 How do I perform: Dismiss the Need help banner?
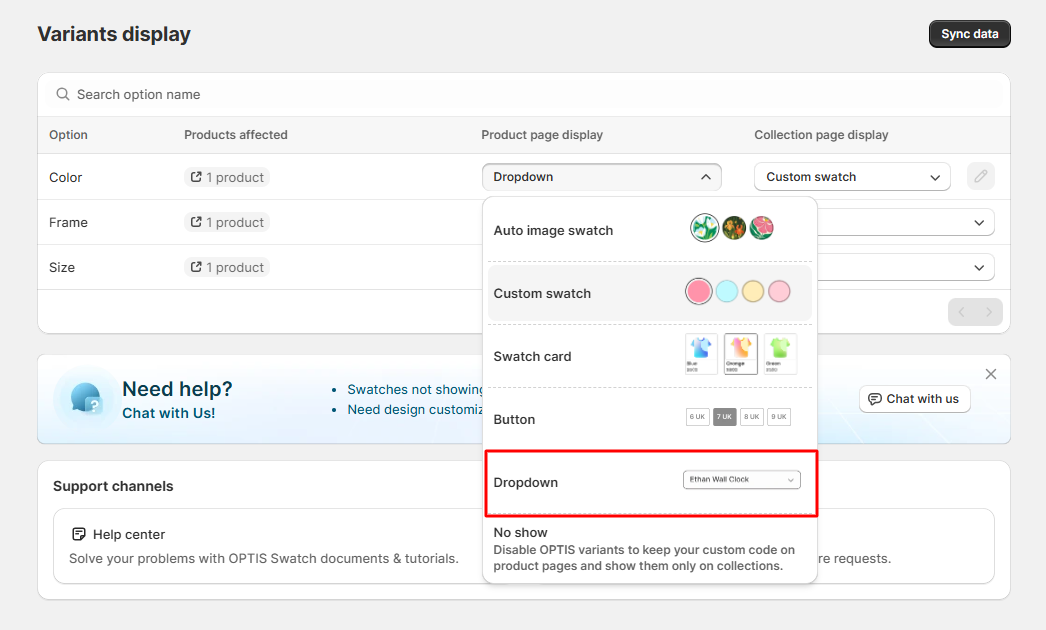[x=991, y=374]
